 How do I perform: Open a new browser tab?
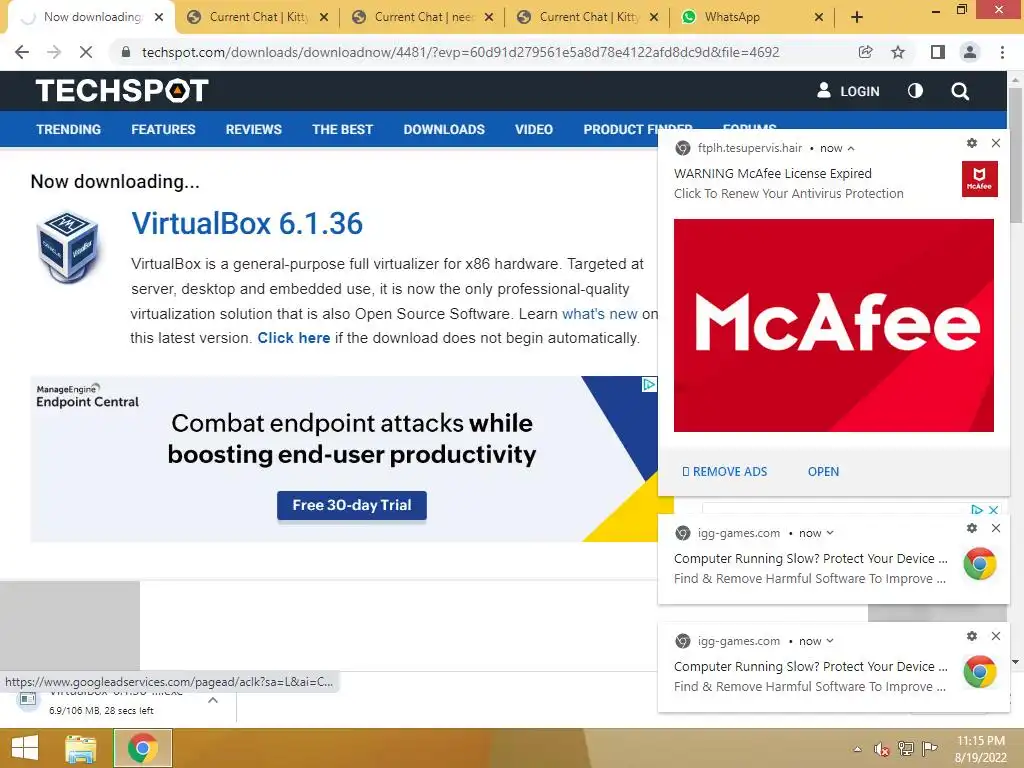tap(857, 17)
